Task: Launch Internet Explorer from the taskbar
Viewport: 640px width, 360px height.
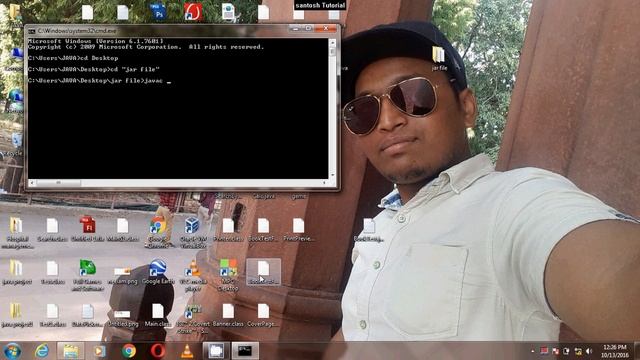Action: [42, 351]
